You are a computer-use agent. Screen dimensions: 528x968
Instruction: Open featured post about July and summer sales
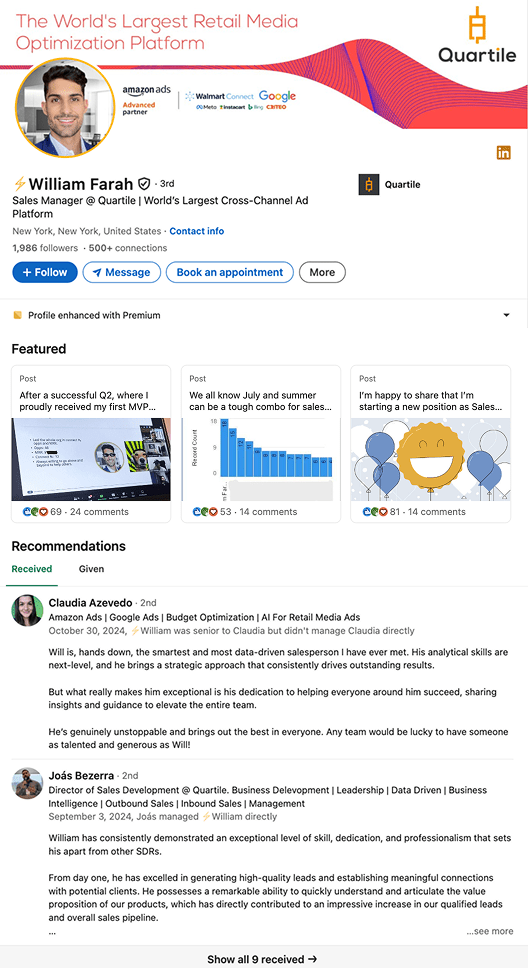point(261,444)
